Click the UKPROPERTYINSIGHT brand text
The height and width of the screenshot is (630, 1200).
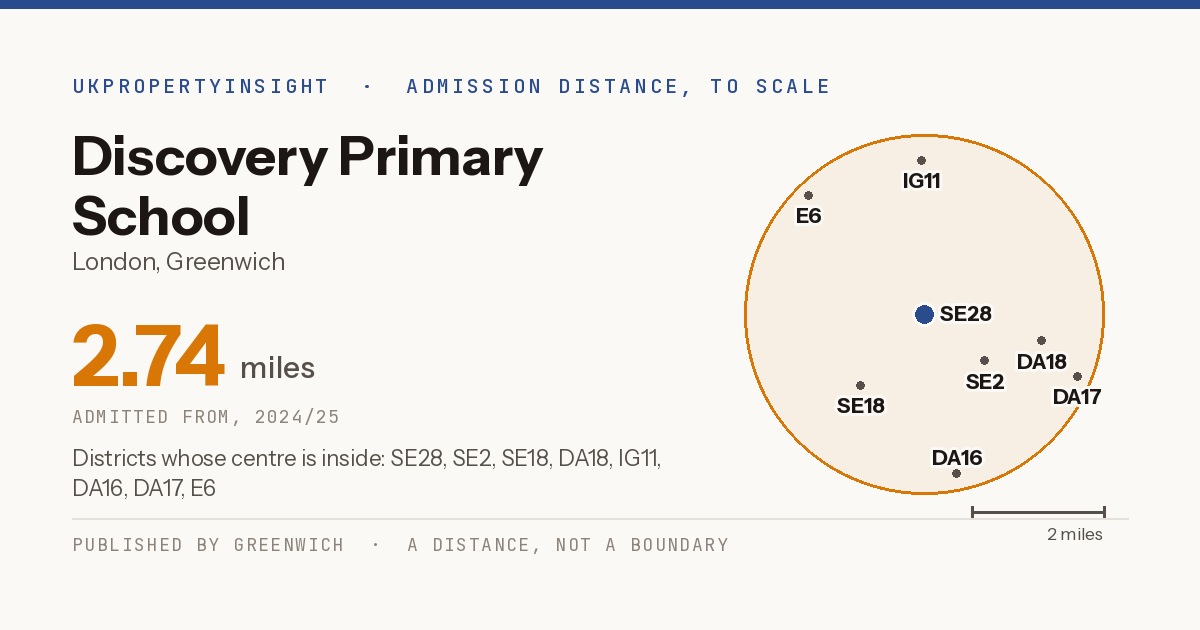200,86
